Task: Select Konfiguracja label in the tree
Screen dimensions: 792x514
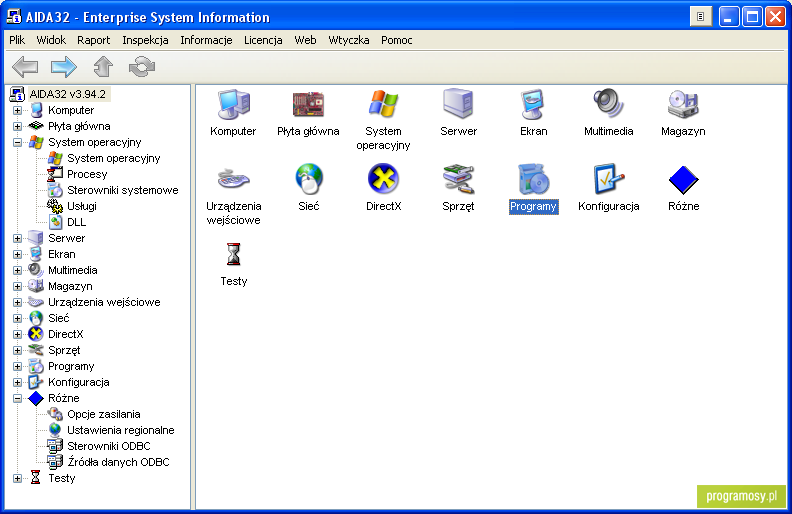Action: coord(78,382)
